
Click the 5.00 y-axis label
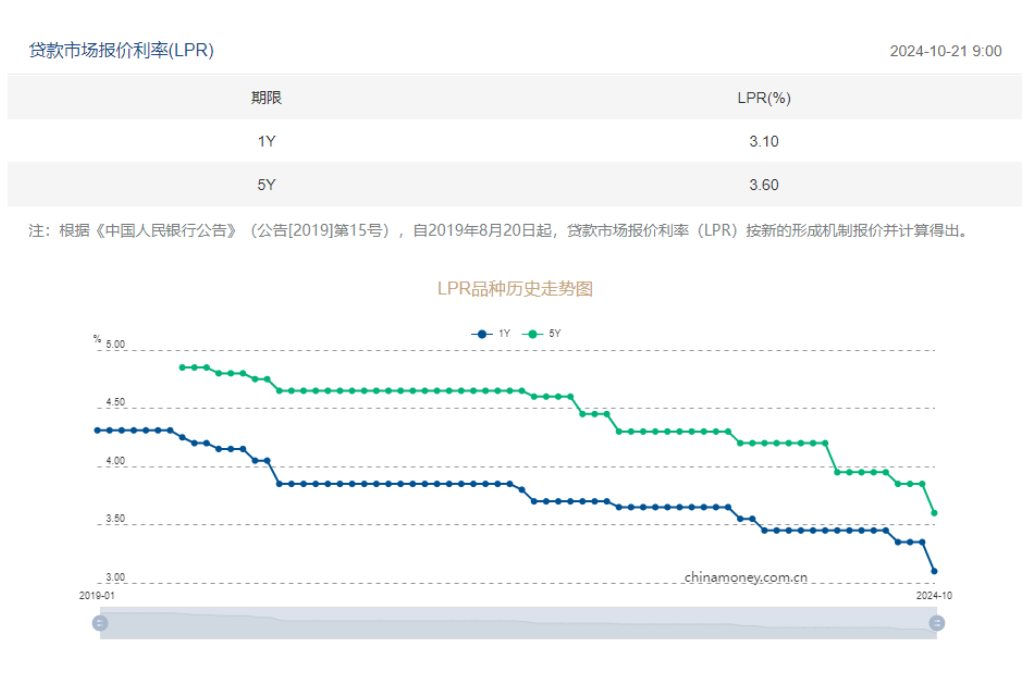point(116,344)
